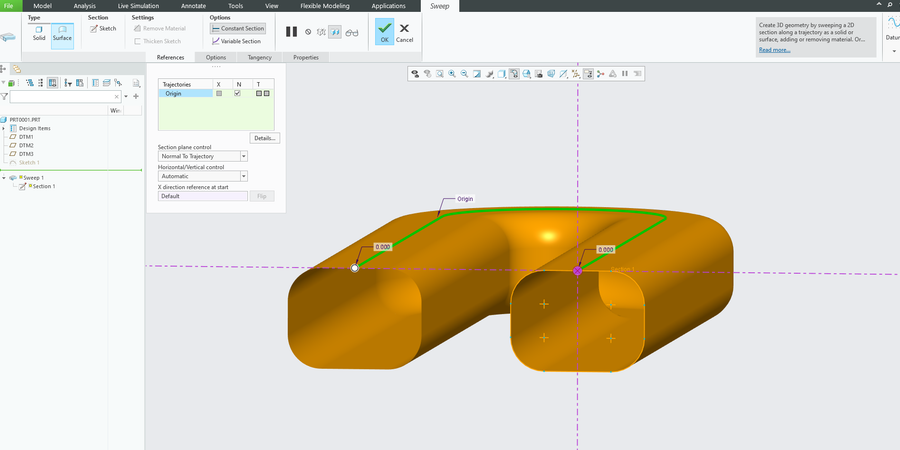The width and height of the screenshot is (900, 450).
Task: Open the Horizontal/Vertical control dropdown
Action: tap(244, 176)
